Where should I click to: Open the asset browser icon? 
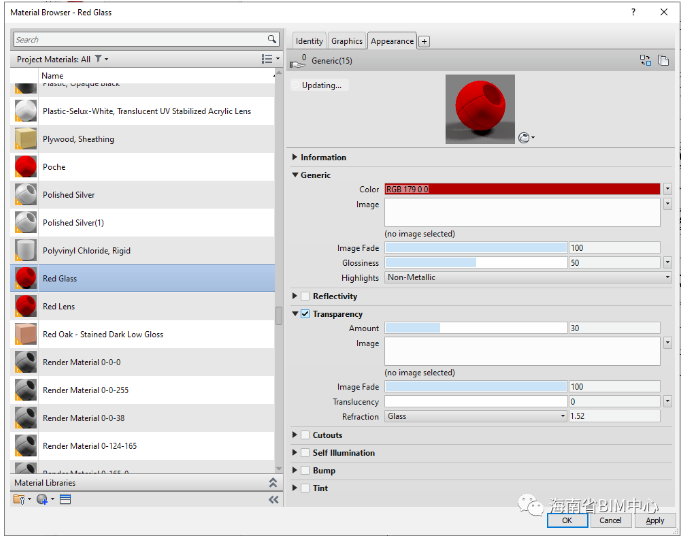66,500
